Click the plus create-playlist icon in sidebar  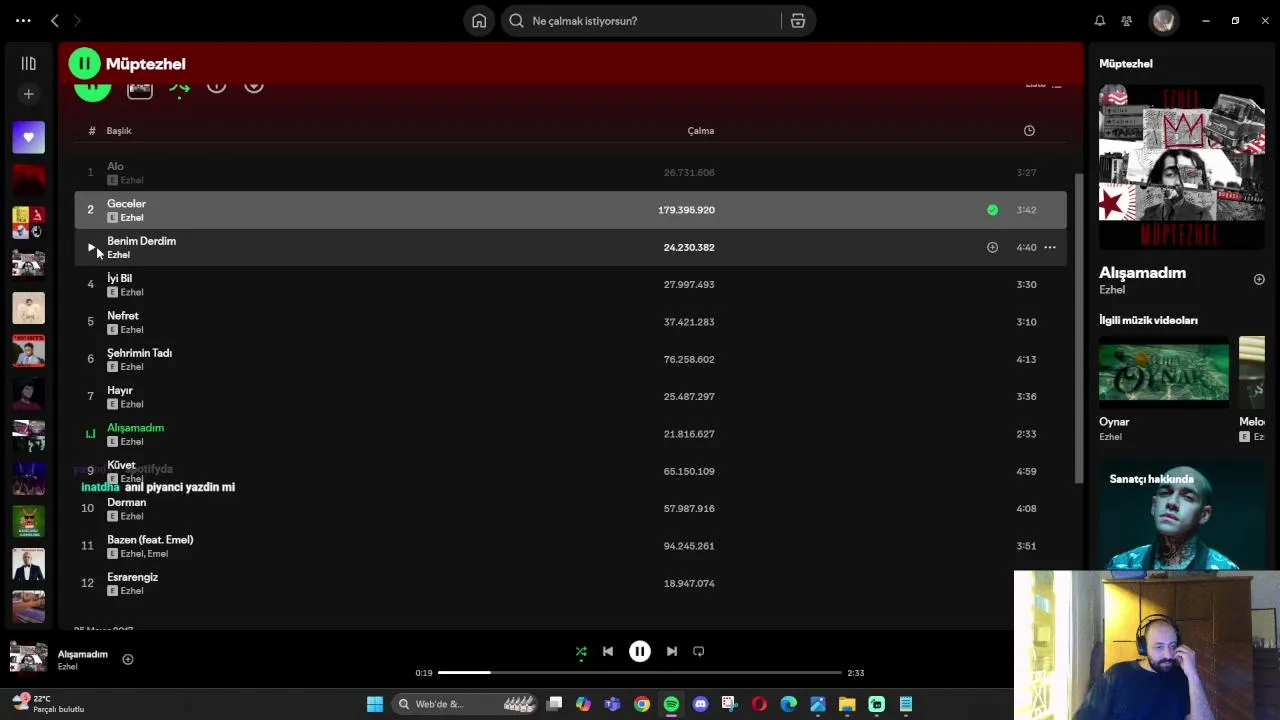pyautogui.click(x=29, y=94)
